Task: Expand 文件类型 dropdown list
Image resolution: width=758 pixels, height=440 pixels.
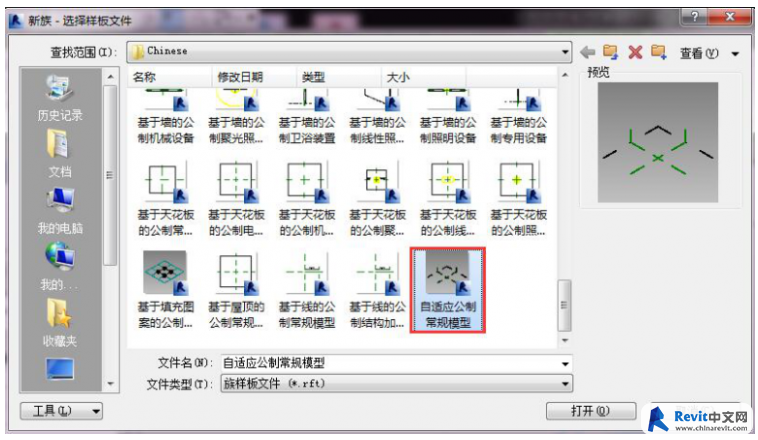Action: point(565,384)
